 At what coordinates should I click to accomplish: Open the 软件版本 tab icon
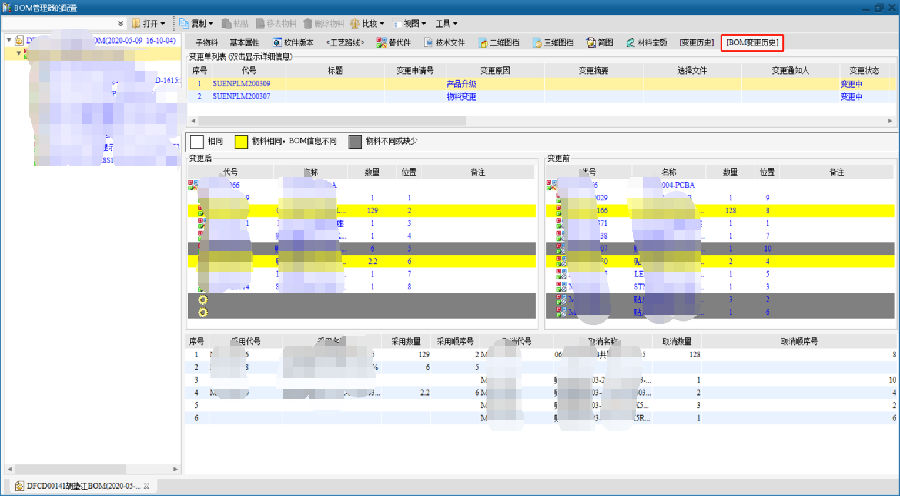pos(276,43)
